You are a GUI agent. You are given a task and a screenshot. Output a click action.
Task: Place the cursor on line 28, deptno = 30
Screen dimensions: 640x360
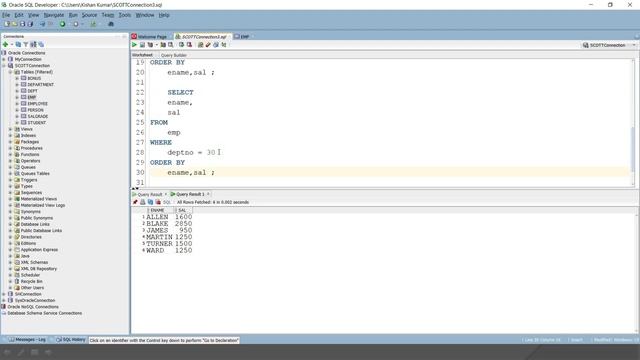(191, 153)
